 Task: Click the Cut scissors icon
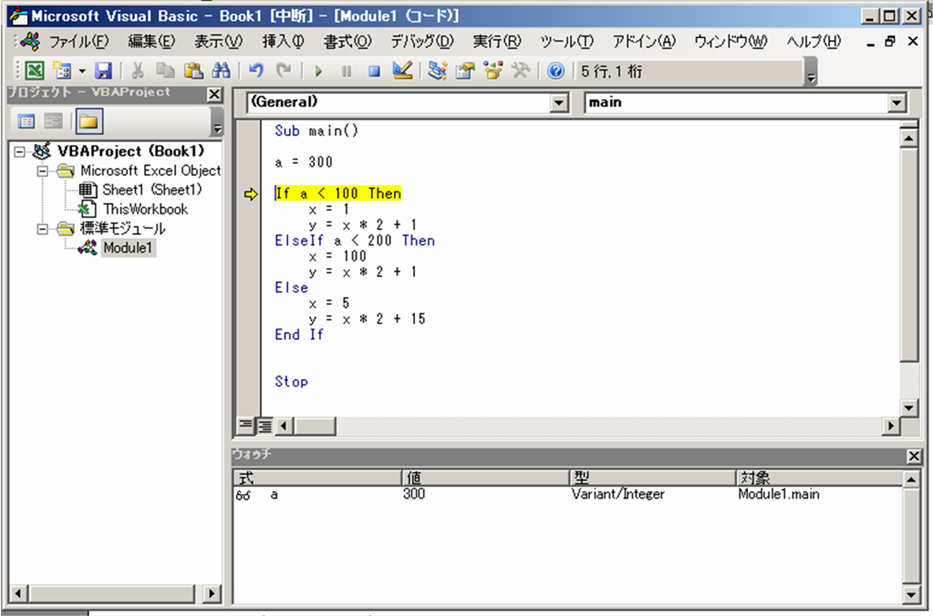click(x=137, y=71)
